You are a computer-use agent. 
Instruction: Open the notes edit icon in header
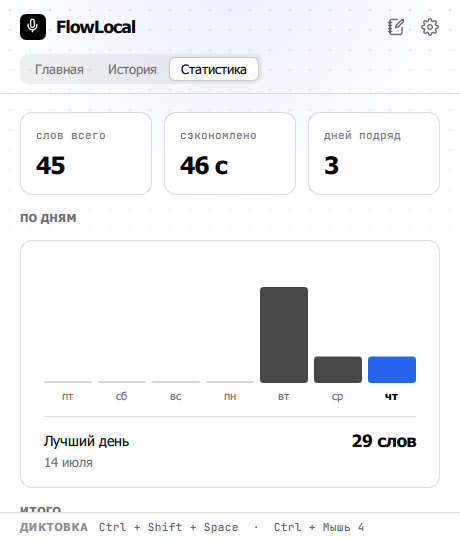coord(396,27)
